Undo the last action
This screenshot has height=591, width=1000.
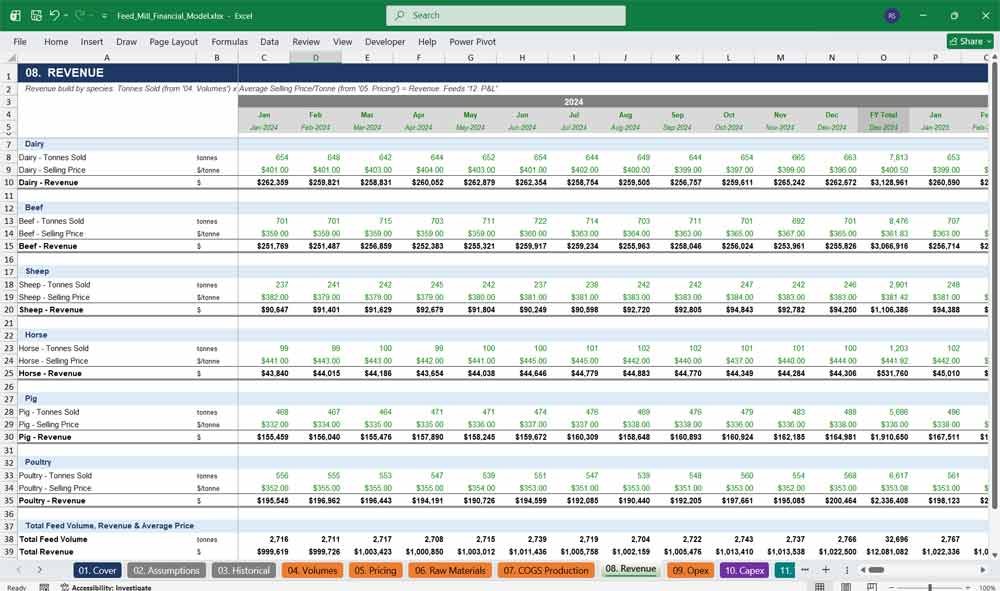click(x=54, y=15)
